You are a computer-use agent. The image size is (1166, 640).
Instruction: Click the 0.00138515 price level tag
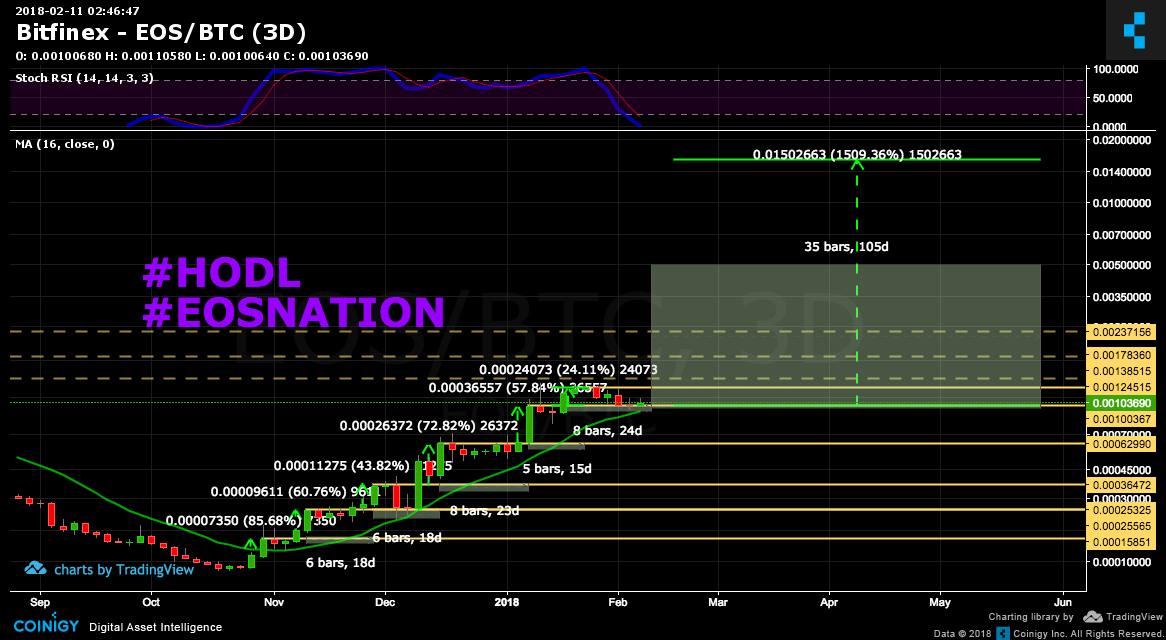[x=1119, y=370]
